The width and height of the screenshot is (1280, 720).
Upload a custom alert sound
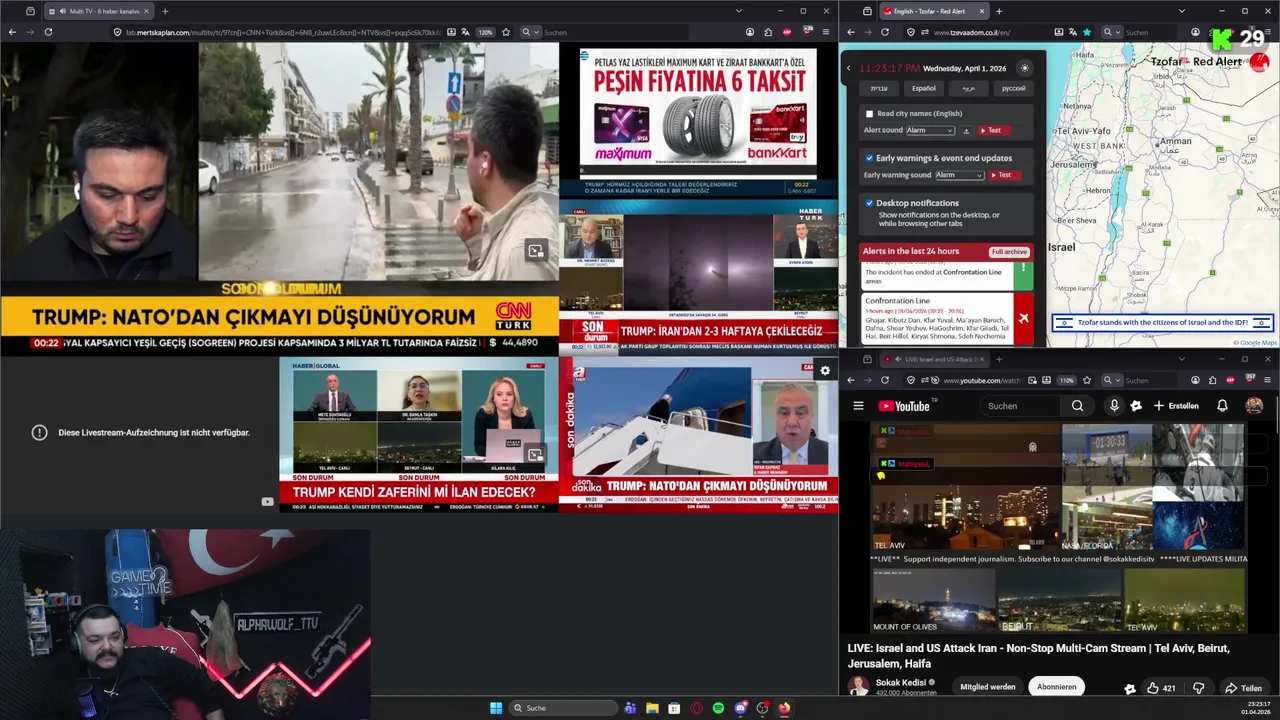tap(966, 130)
